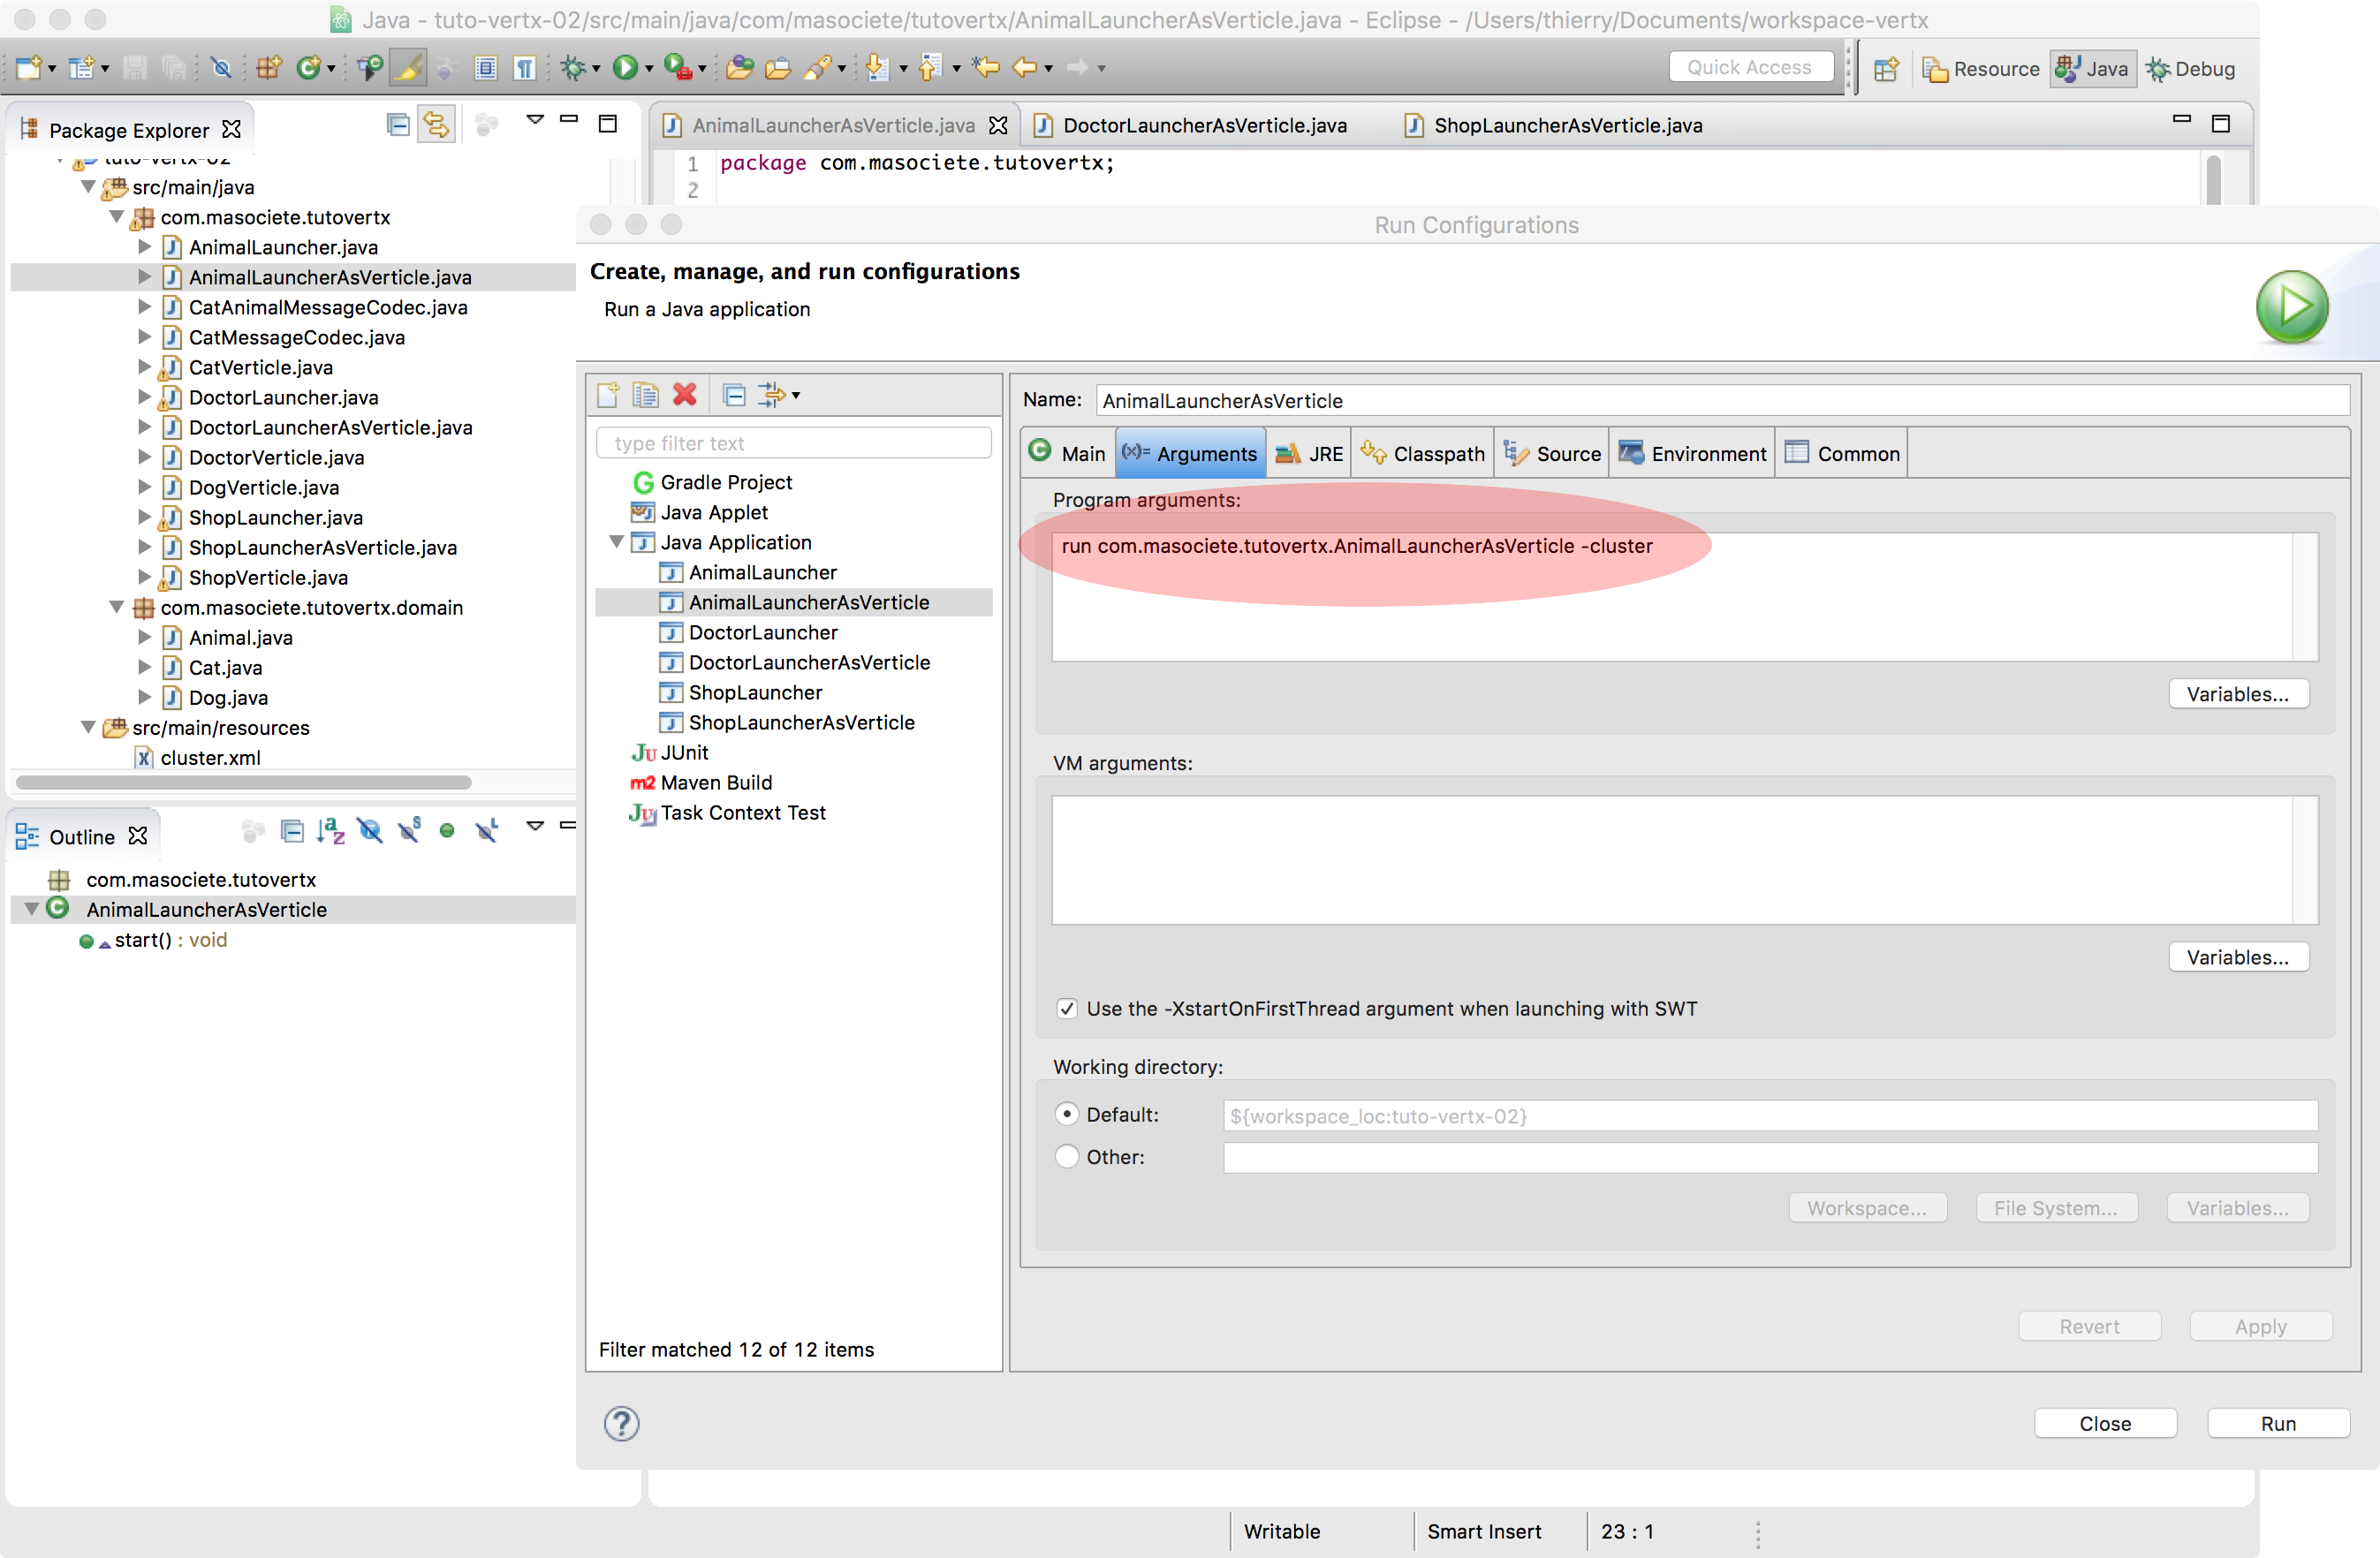
Task: Click the green Run toolbar icon
Action: point(625,68)
